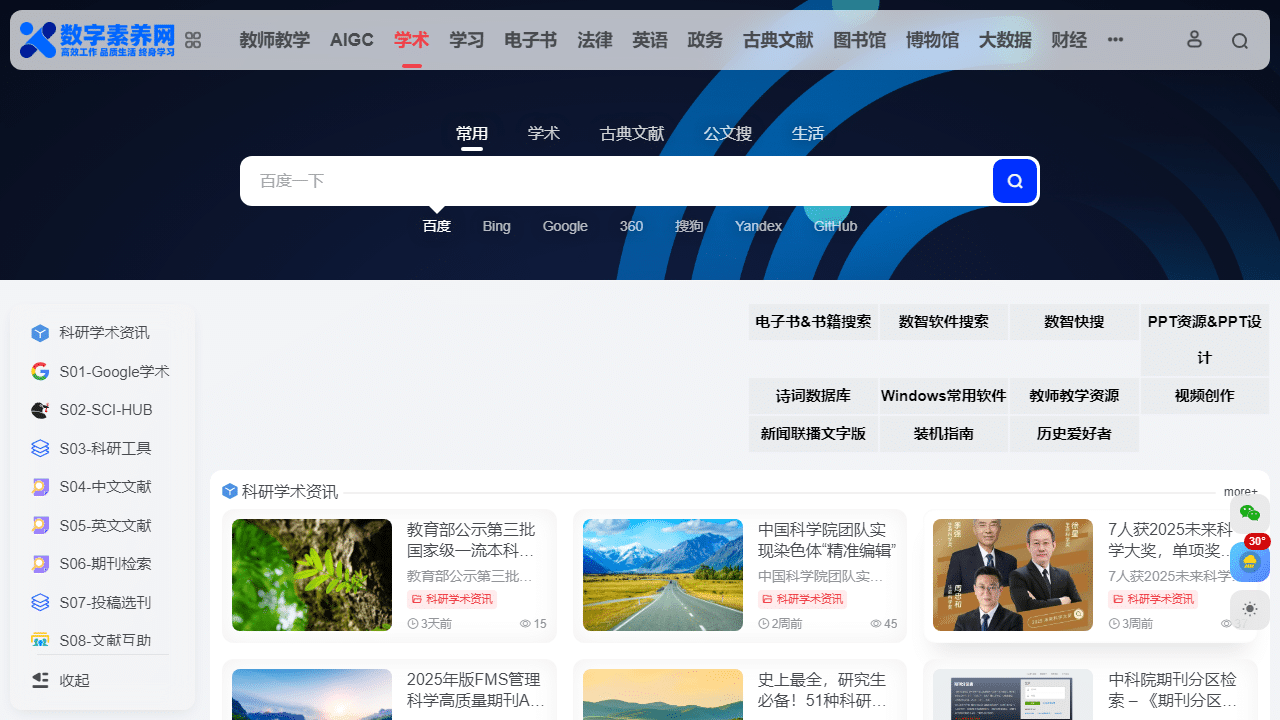Open the green plant article thumbnail

tap(312, 575)
